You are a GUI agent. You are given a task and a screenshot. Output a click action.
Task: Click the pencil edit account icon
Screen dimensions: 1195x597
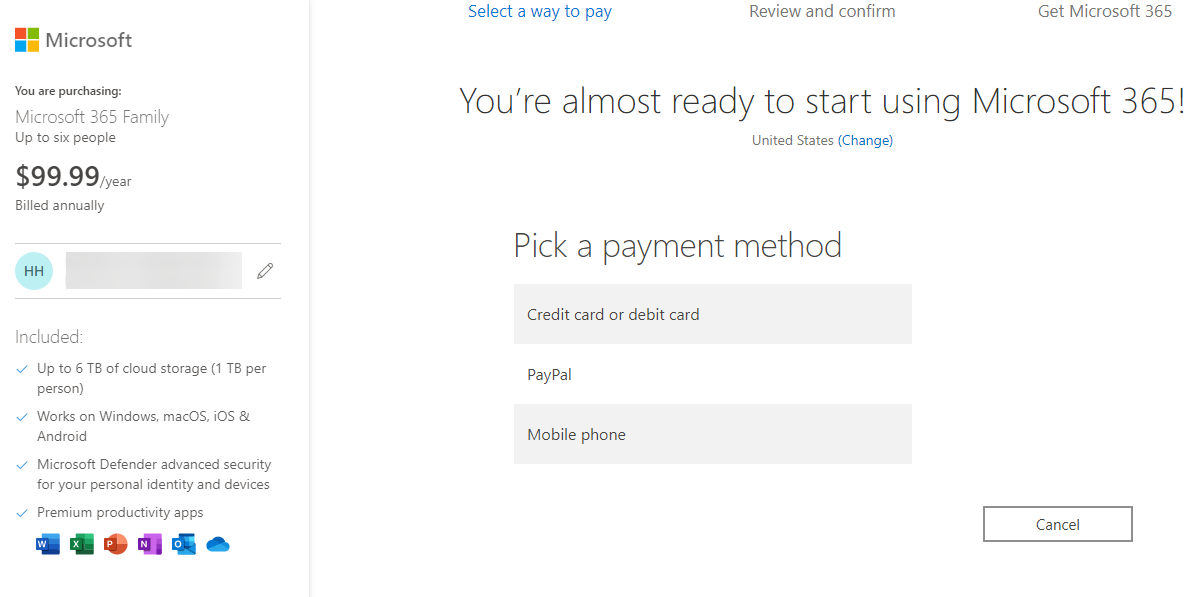click(x=265, y=271)
